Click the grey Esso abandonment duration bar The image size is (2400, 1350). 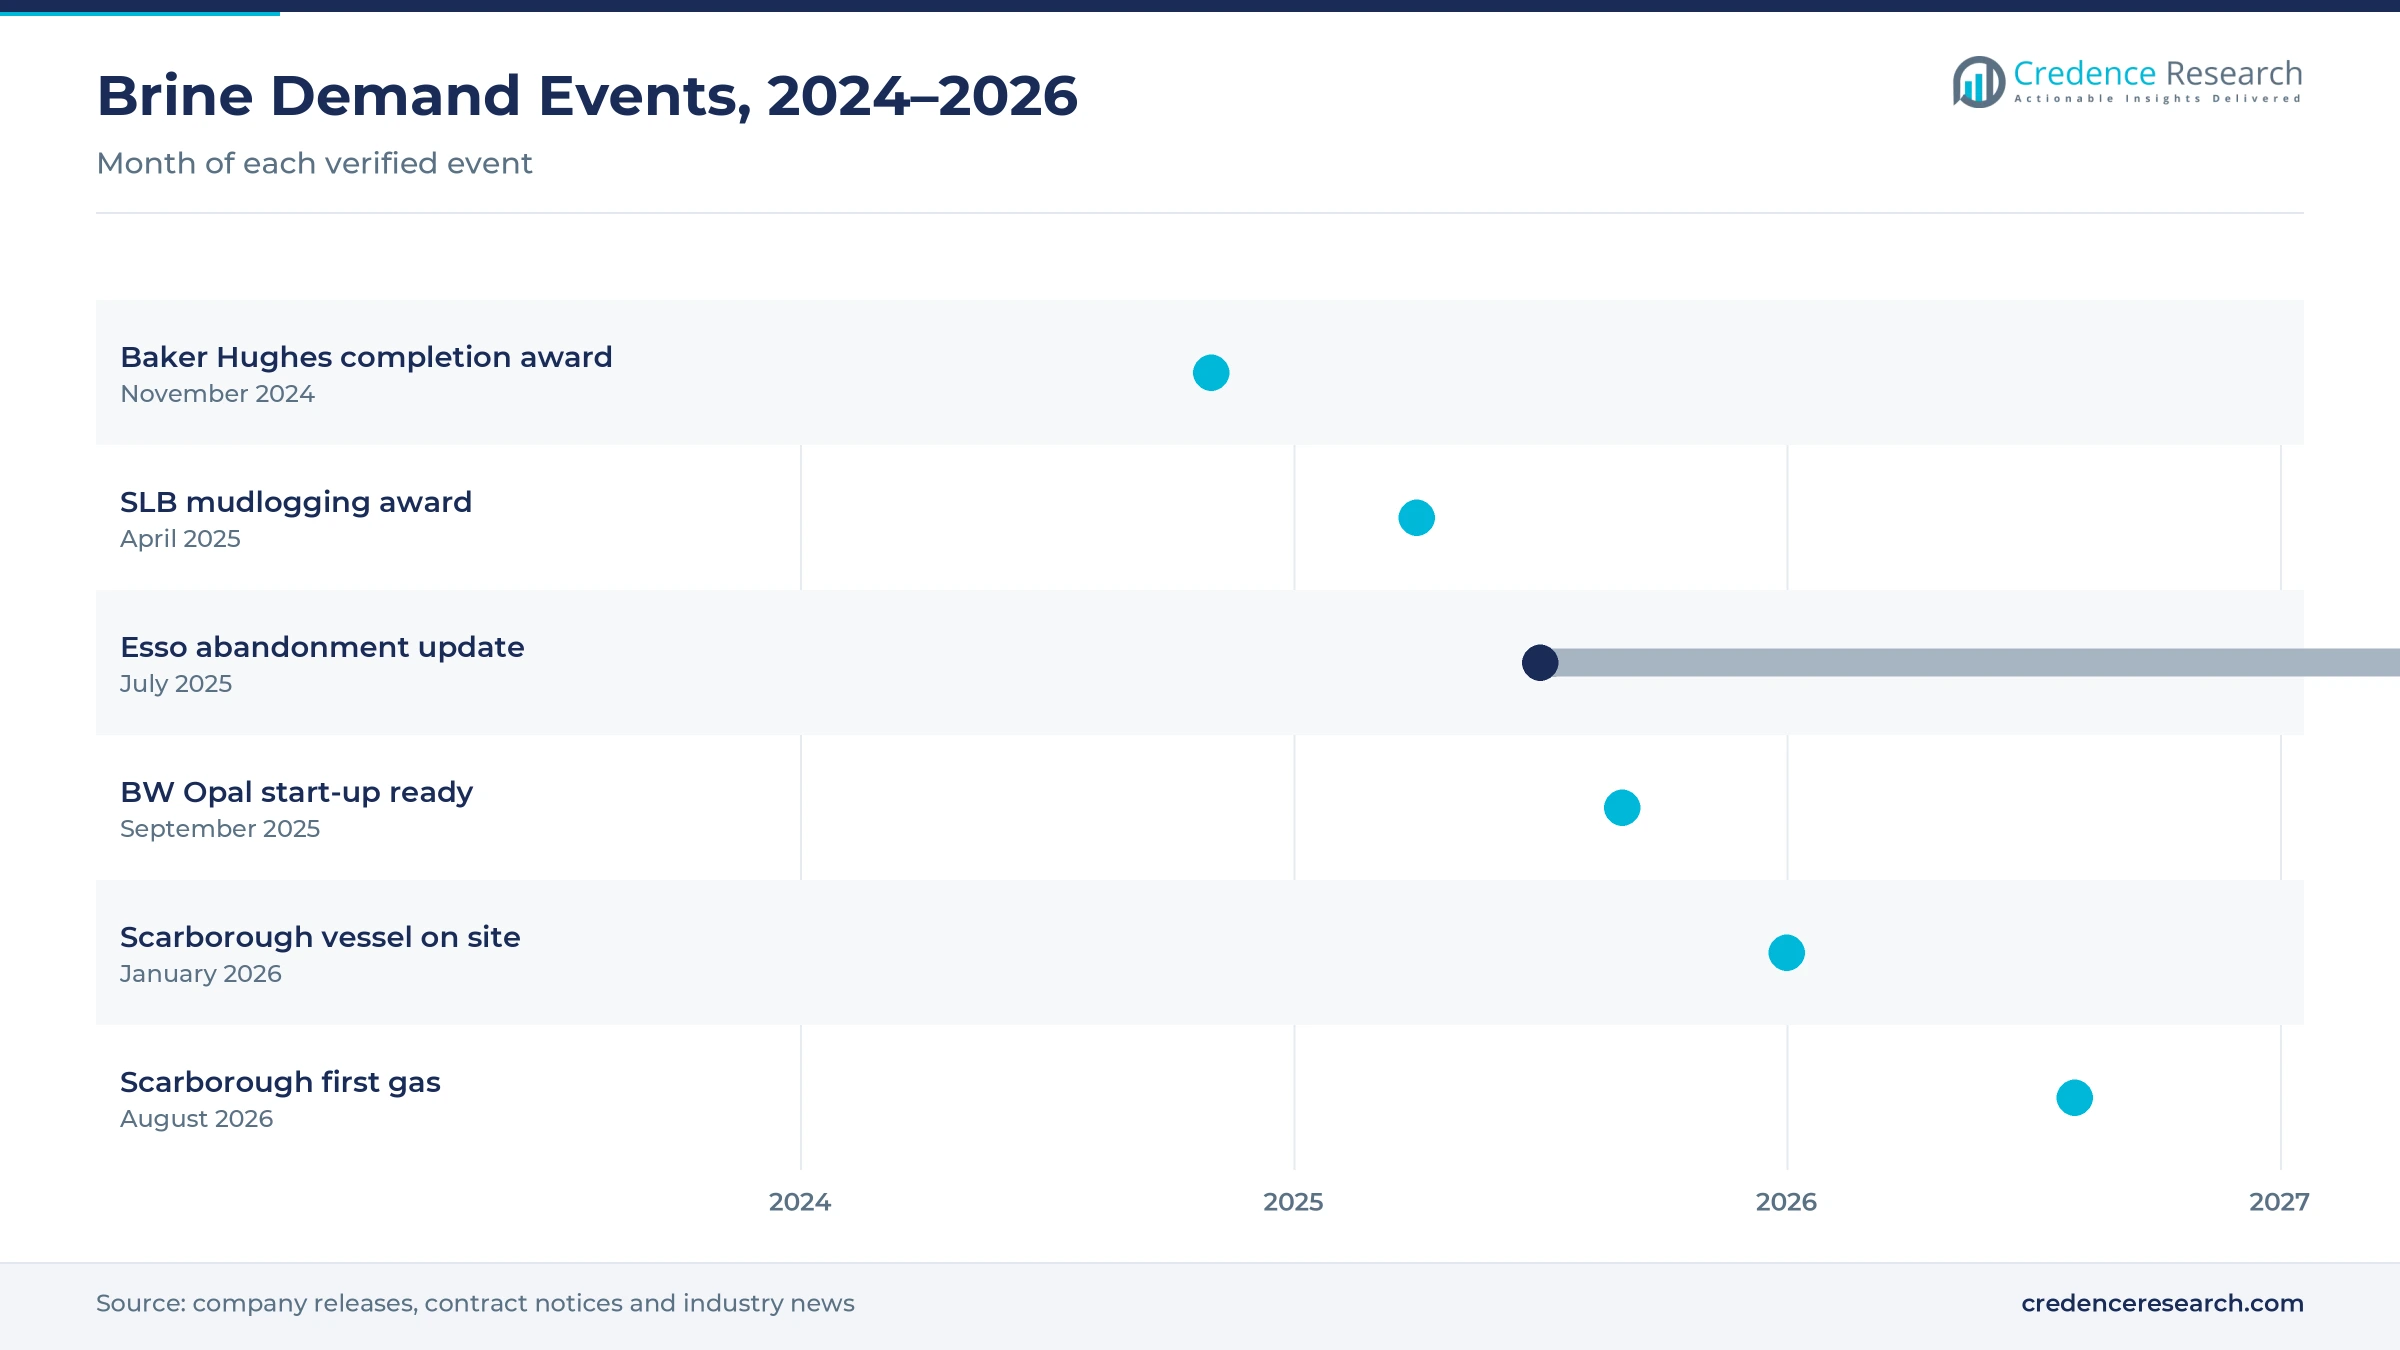pos(1978,662)
